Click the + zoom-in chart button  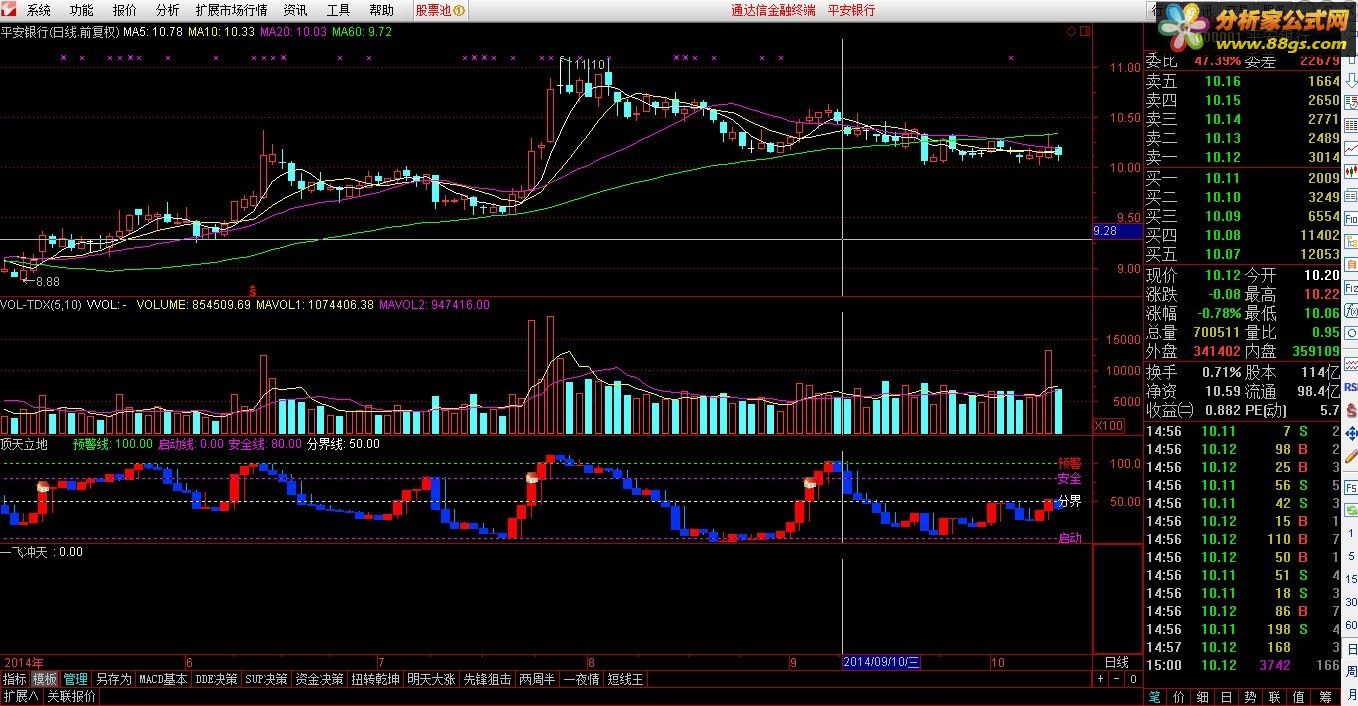point(1099,679)
